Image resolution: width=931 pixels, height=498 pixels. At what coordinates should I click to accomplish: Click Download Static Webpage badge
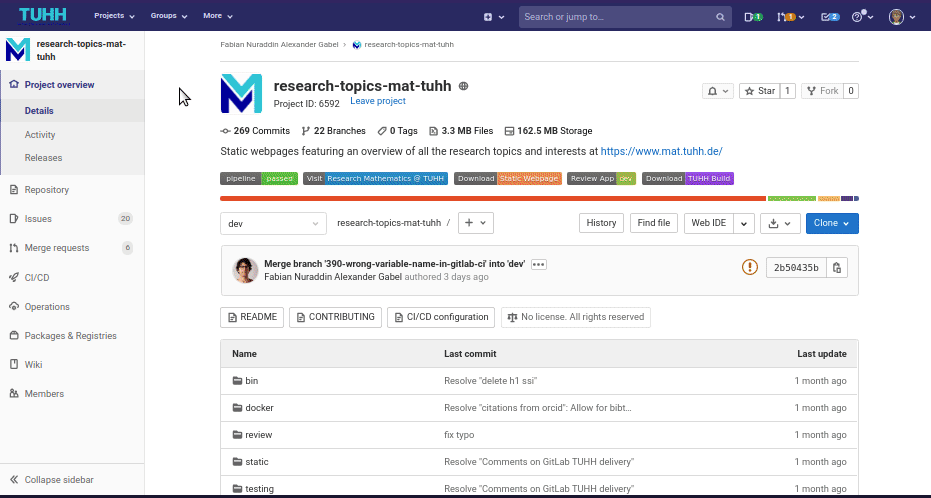(508, 179)
